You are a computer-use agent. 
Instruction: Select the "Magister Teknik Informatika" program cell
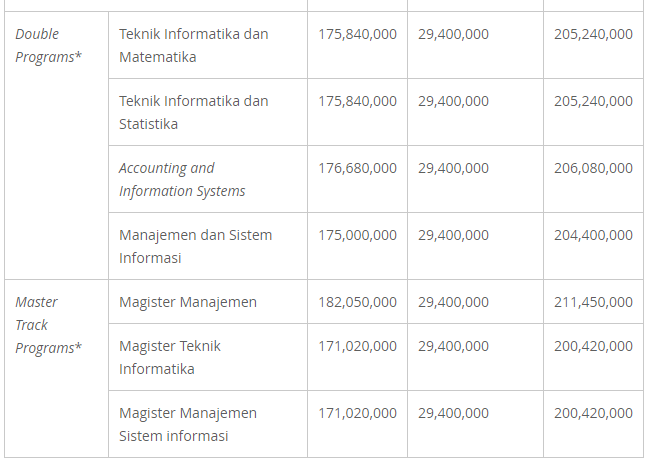(x=170, y=357)
